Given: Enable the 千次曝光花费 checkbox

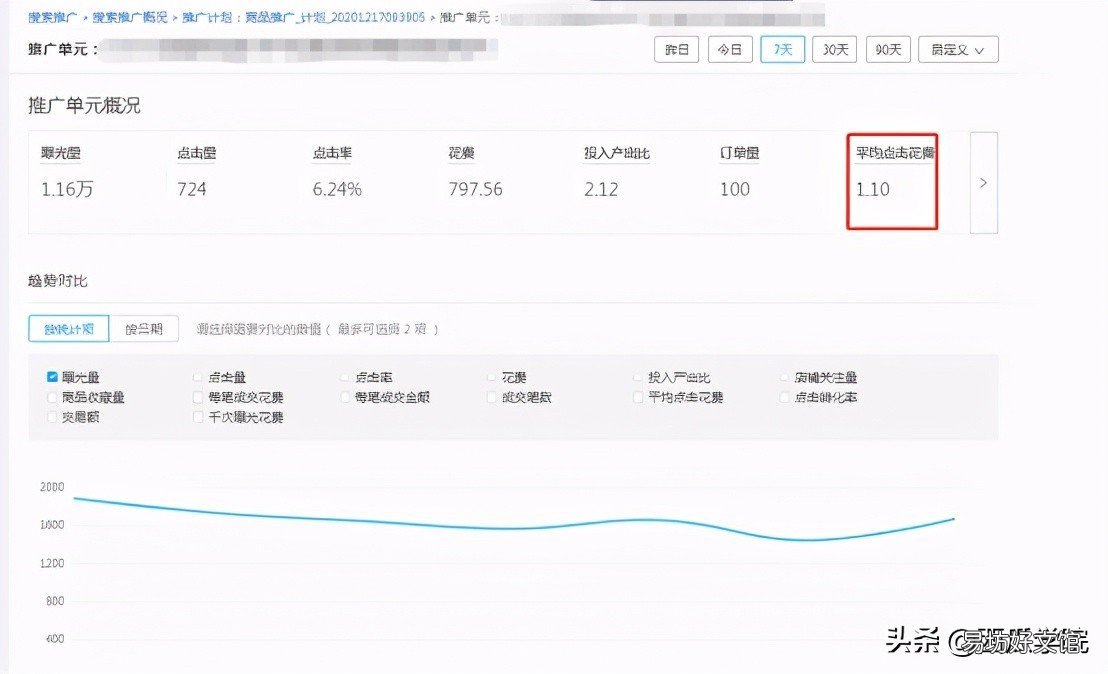Looking at the screenshot, I should pyautogui.click(x=198, y=417).
